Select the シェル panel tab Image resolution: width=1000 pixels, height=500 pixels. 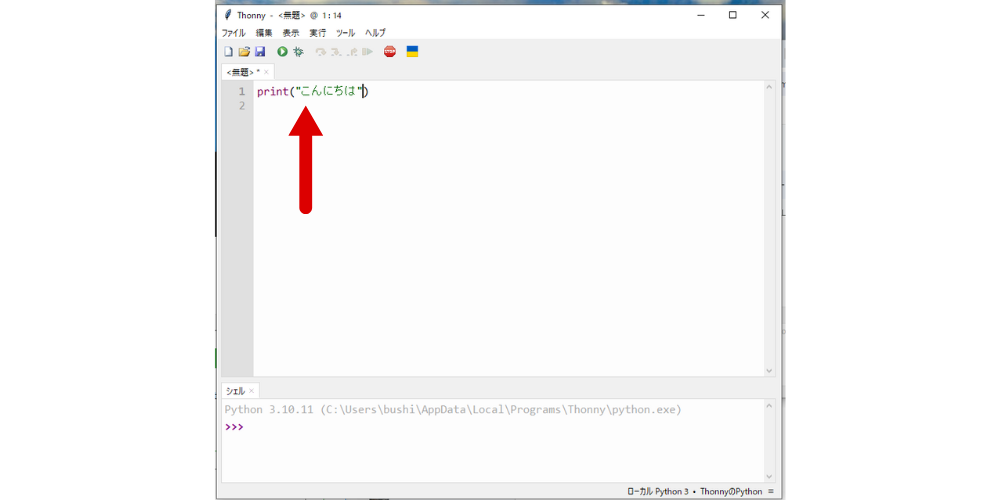pos(235,390)
